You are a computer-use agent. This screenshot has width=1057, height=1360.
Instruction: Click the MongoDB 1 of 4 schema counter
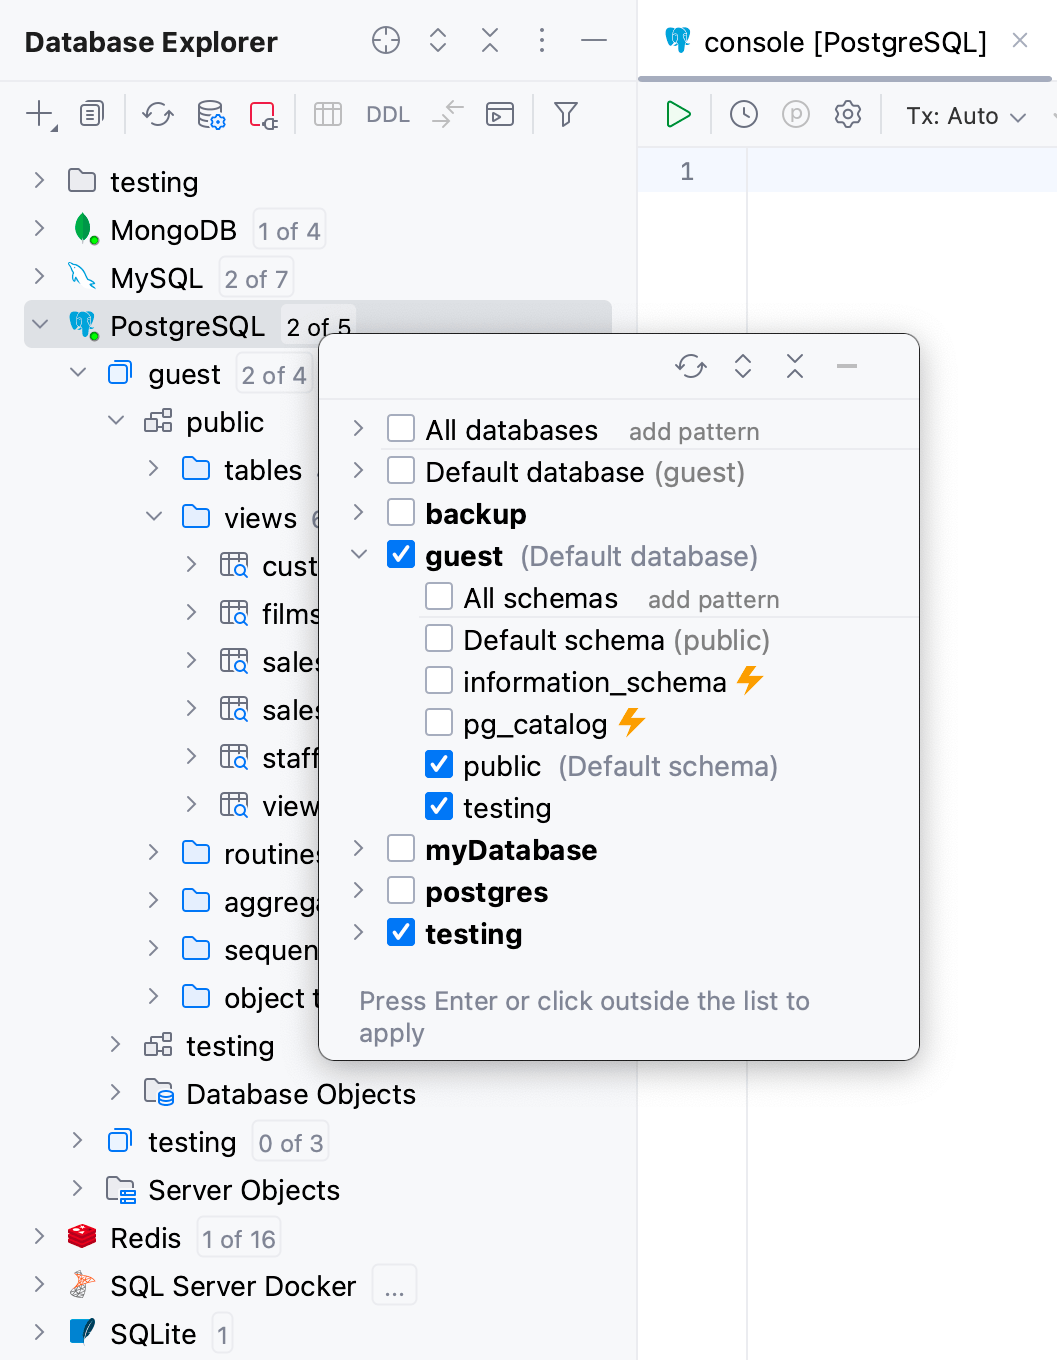[x=289, y=231]
